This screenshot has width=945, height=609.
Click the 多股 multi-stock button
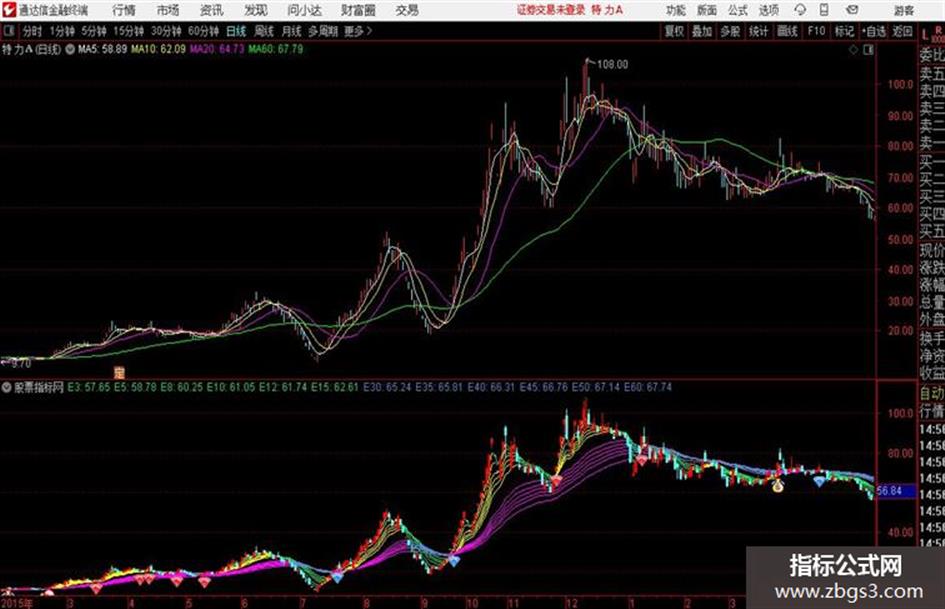(x=730, y=31)
